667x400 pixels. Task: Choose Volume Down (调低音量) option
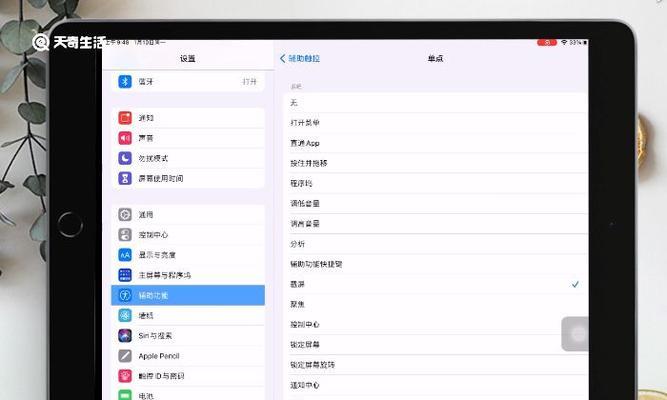(x=436, y=203)
